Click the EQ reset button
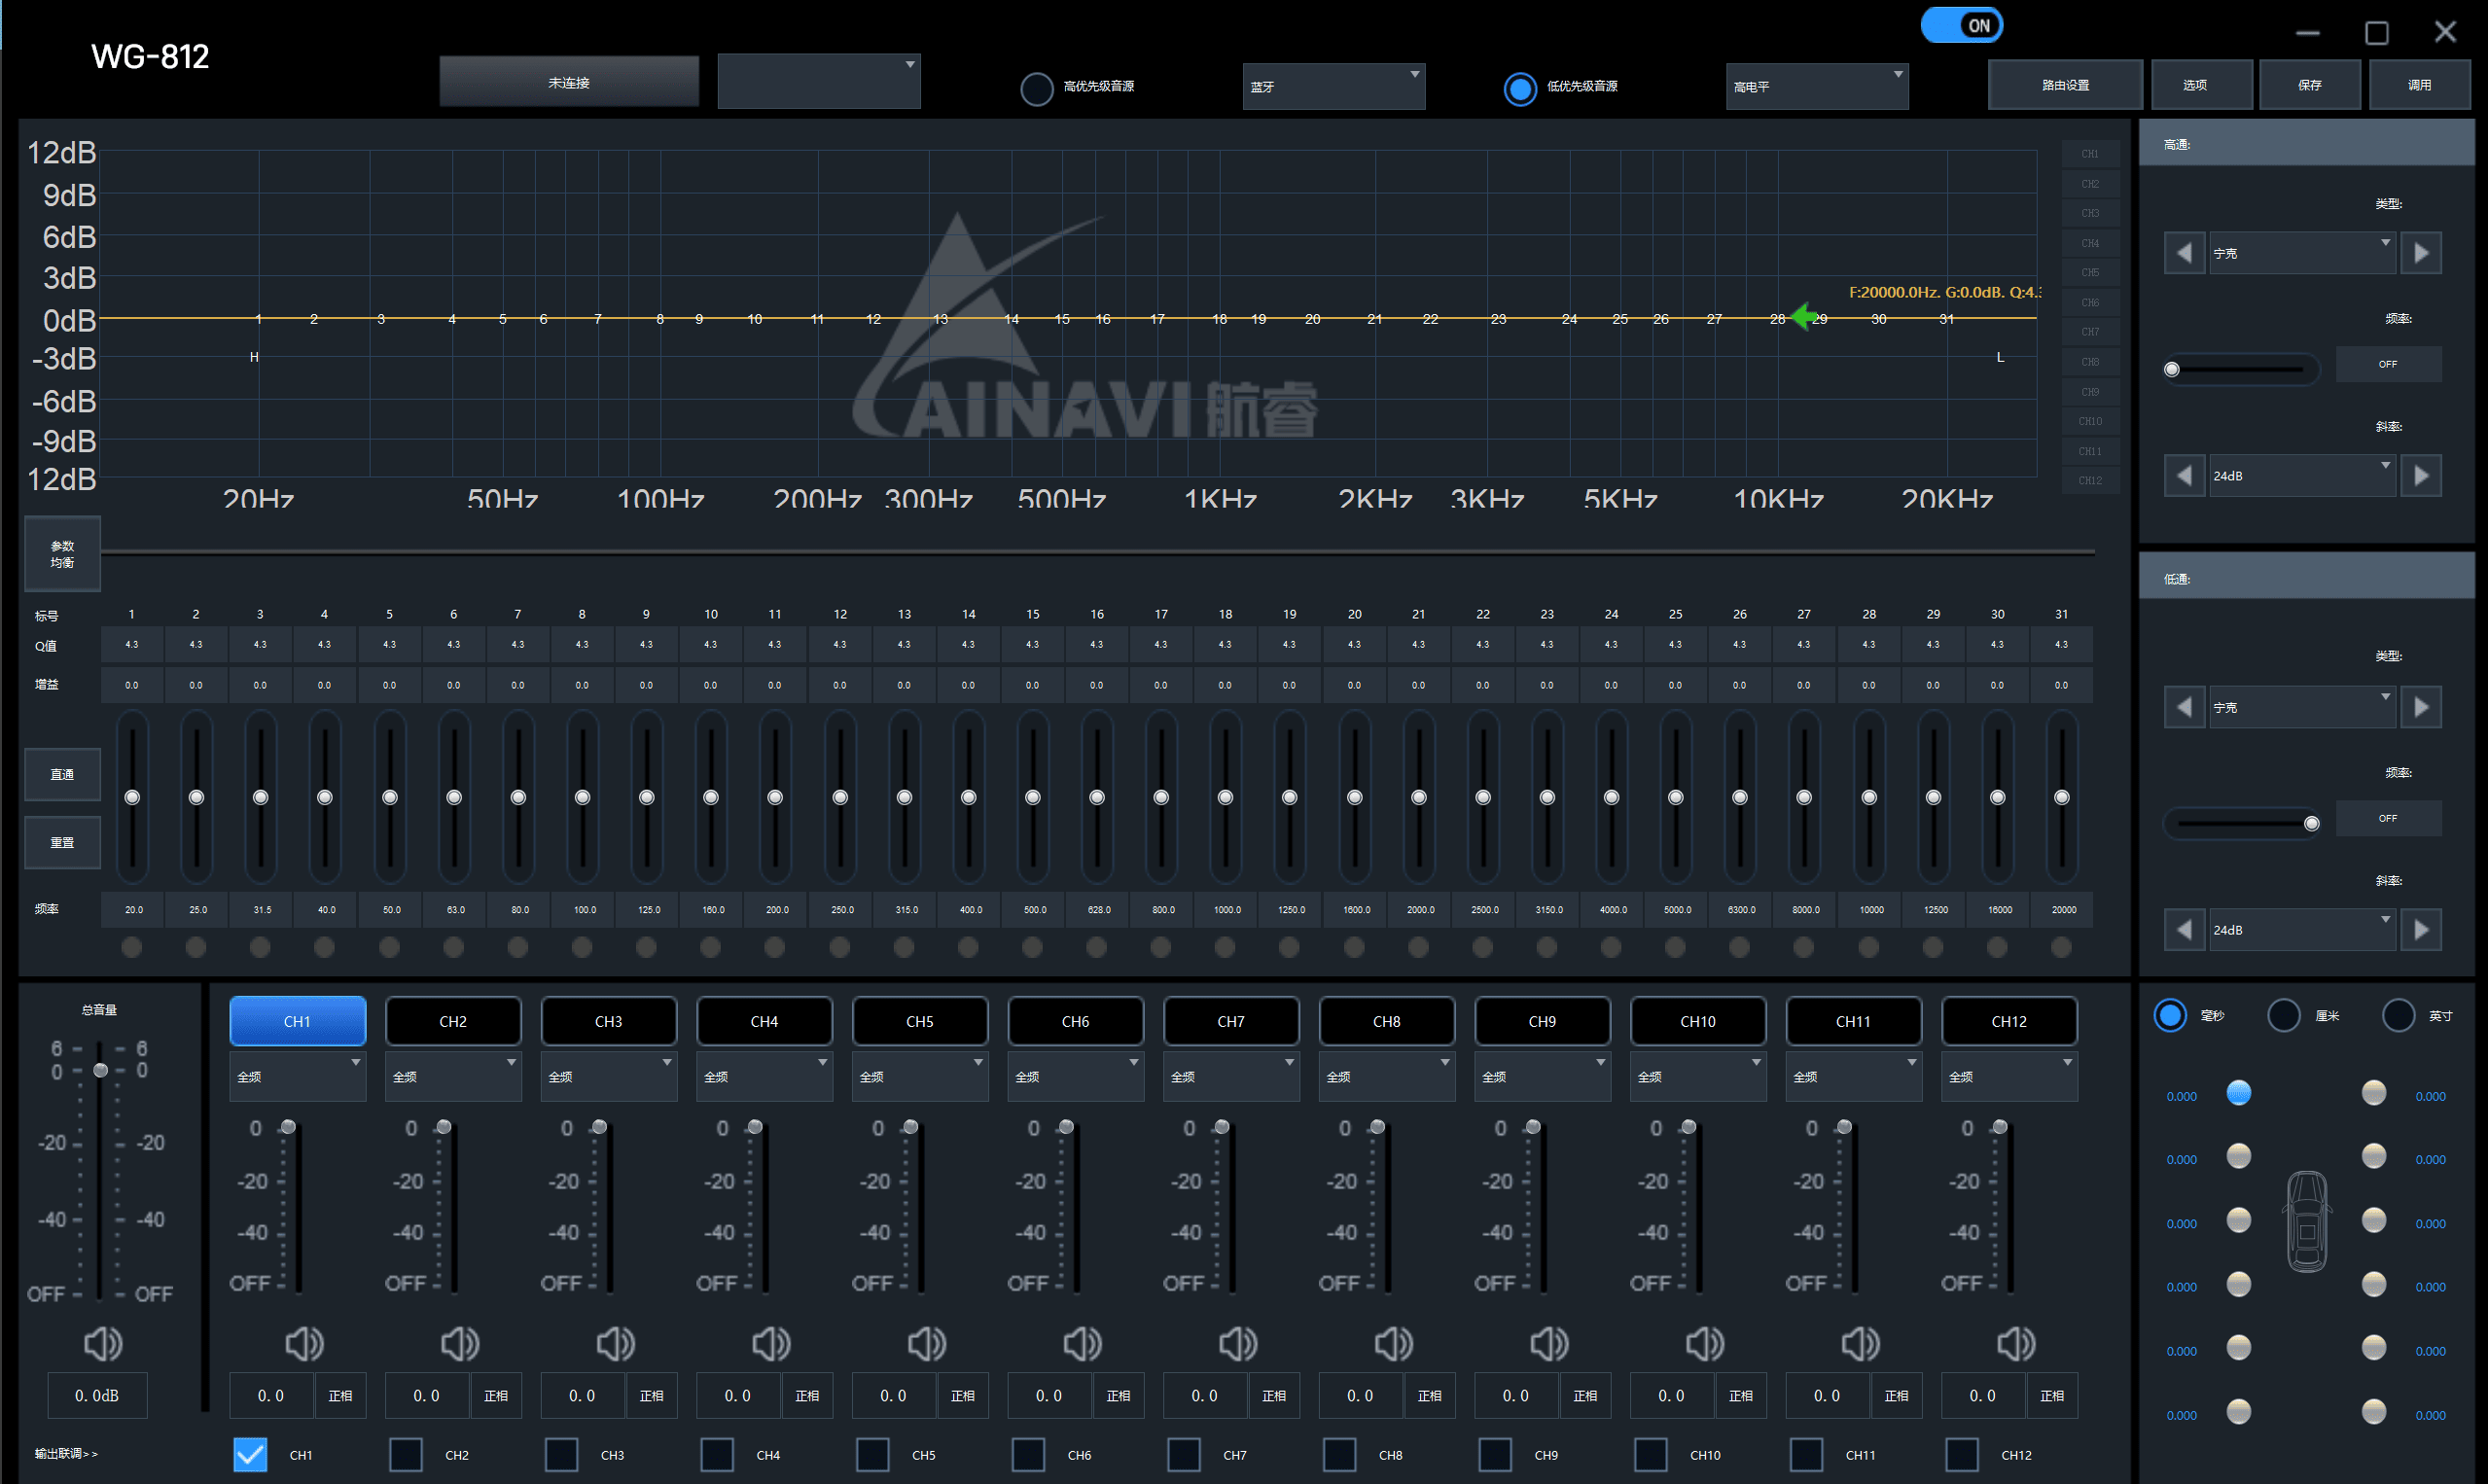The height and width of the screenshot is (1484, 2488). click(62, 843)
